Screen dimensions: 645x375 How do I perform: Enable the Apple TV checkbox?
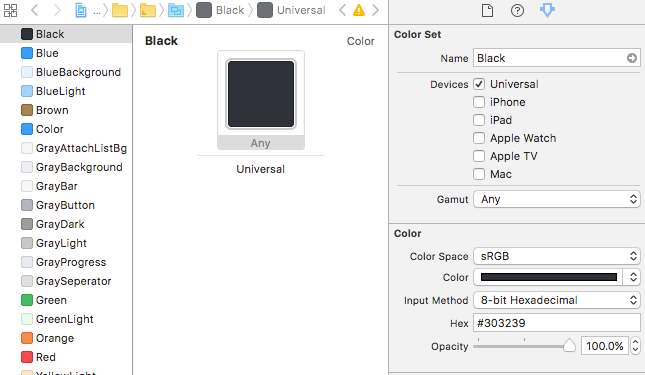click(x=479, y=156)
